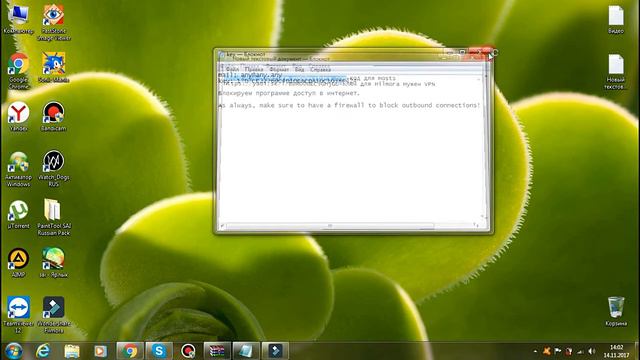Open the Формат menu in Notepad
Viewport: 640px width, 360px height.
click(x=279, y=70)
